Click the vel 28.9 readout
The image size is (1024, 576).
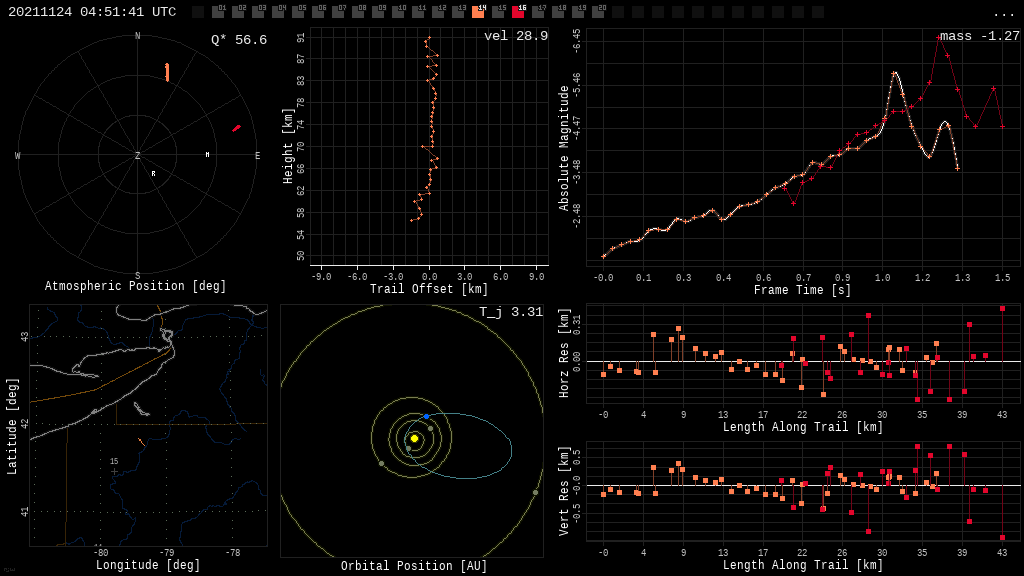(x=516, y=36)
